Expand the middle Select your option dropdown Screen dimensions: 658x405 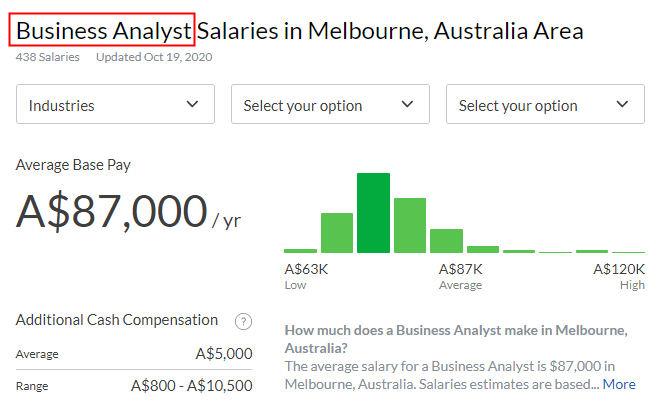point(330,104)
